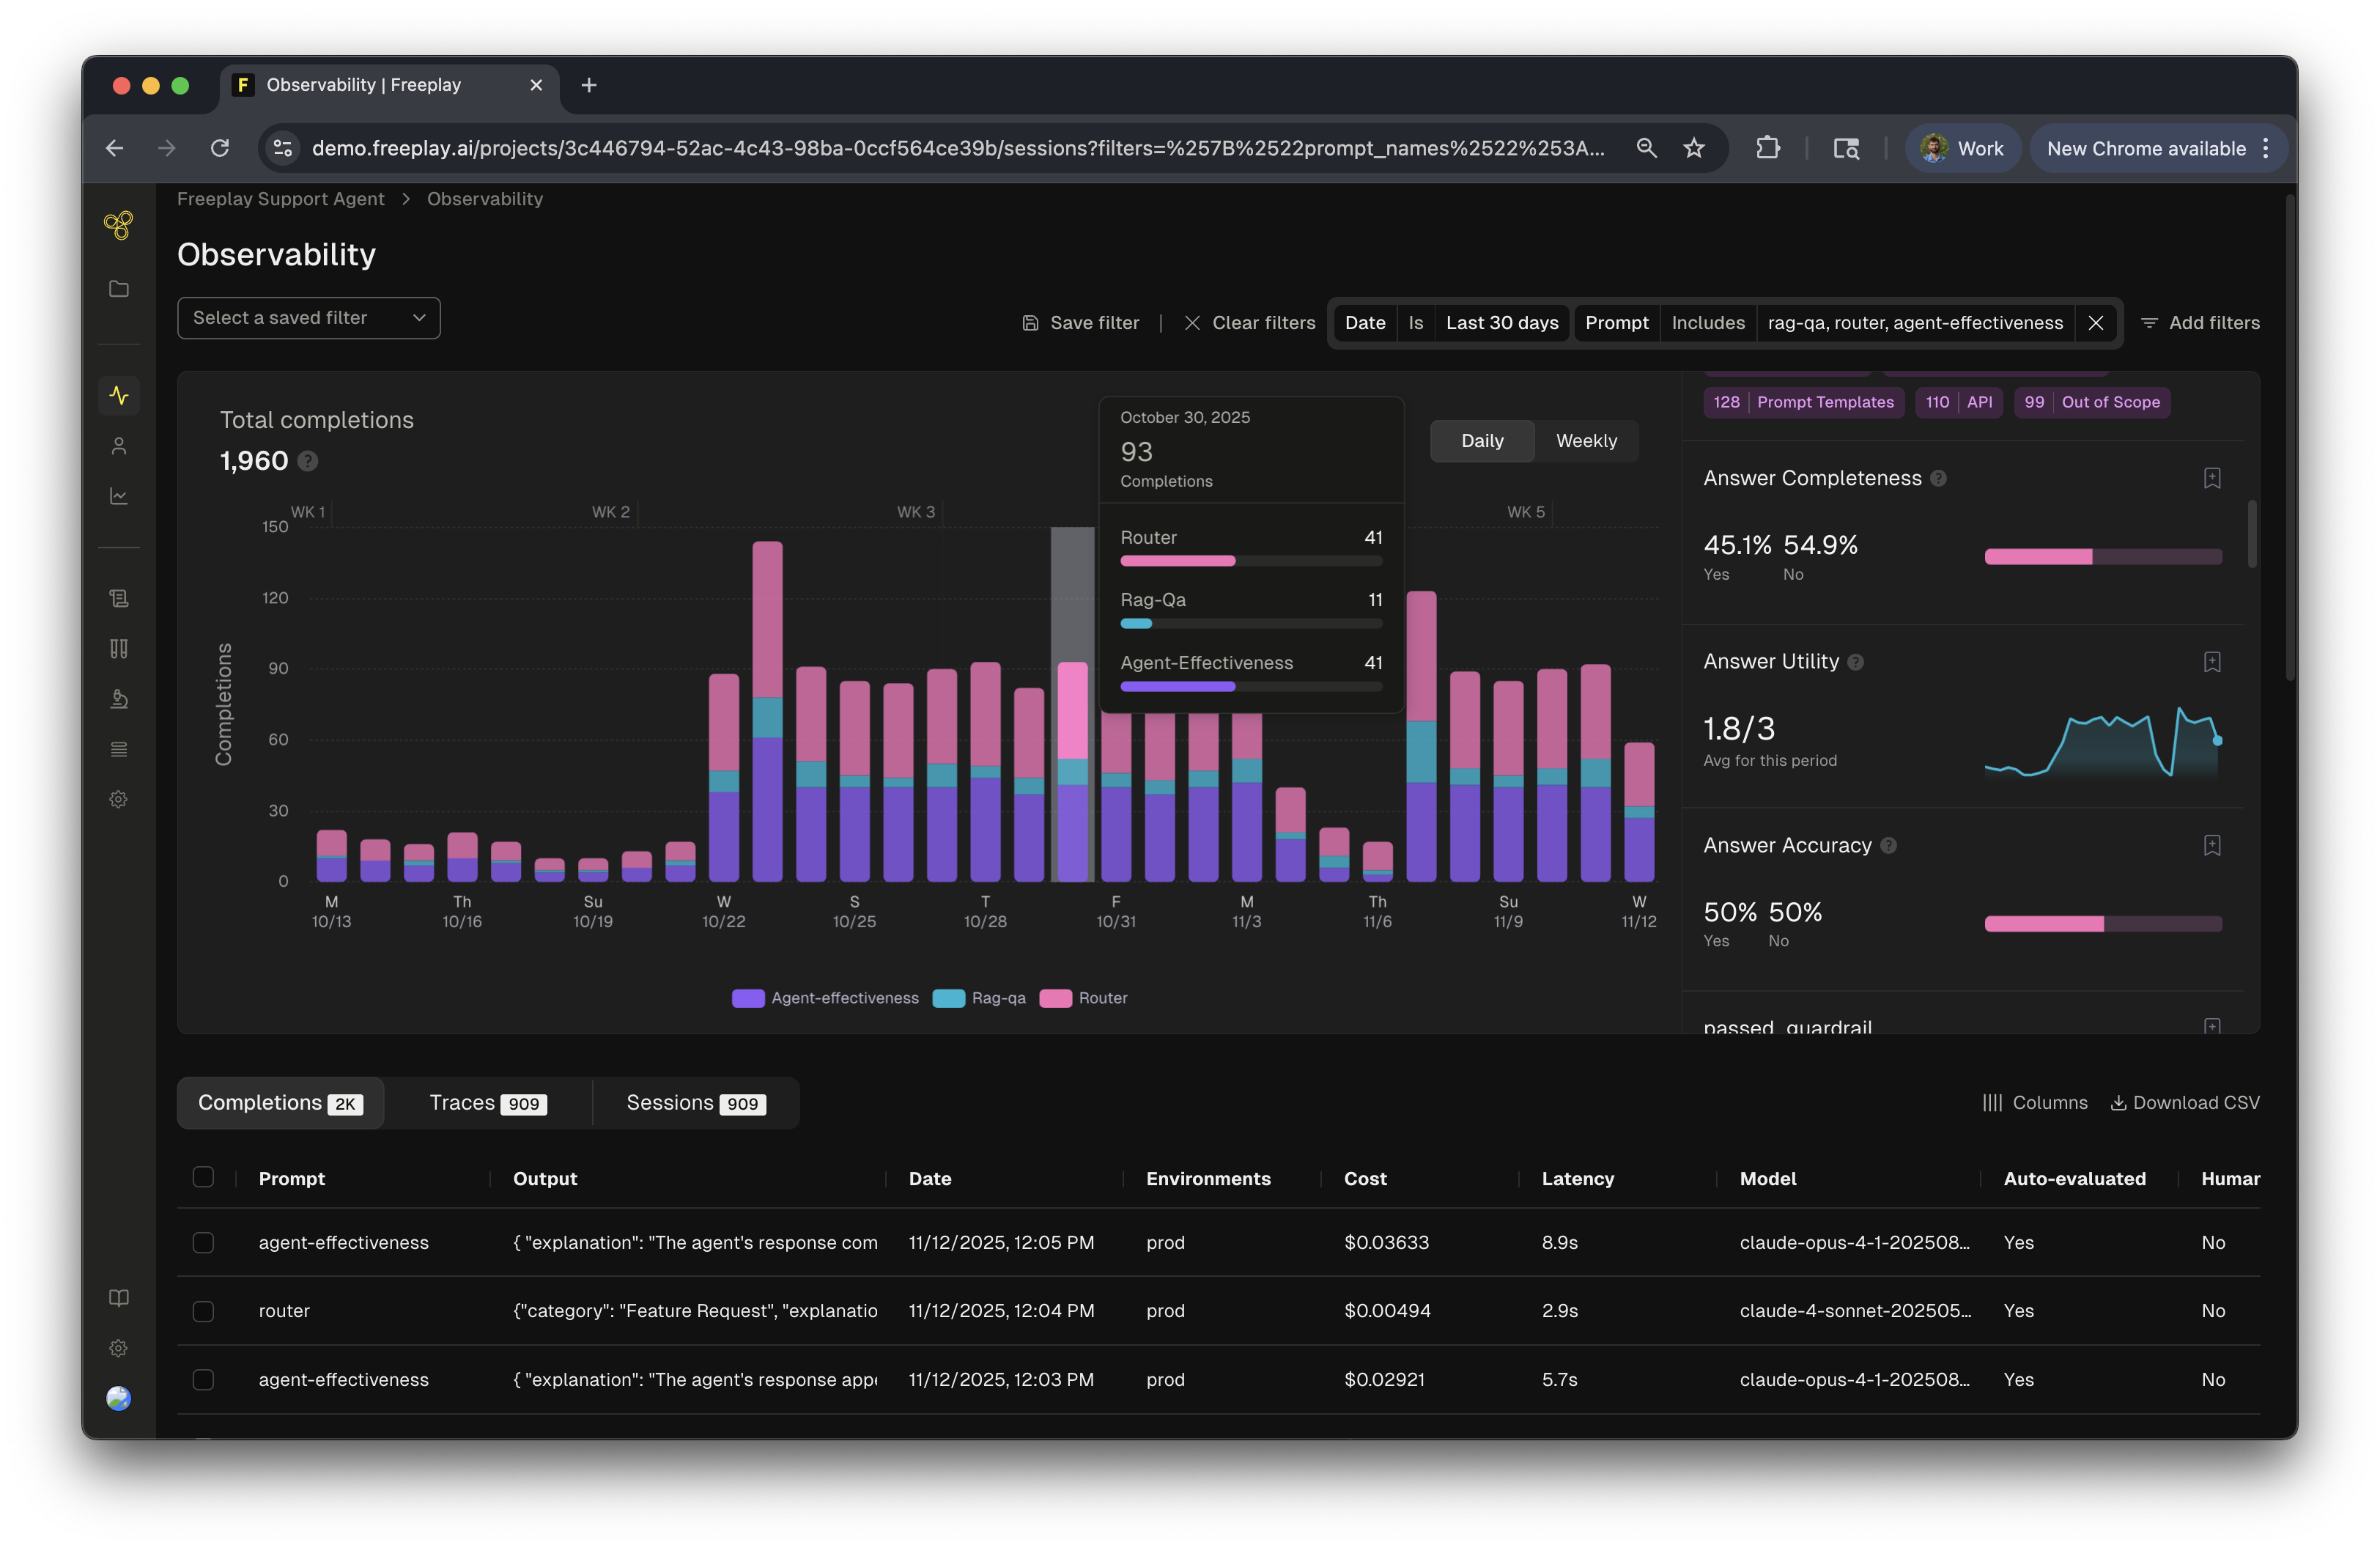This screenshot has width=2380, height=1548.
Task: Toggle Router series pink legend swatch
Action: coord(1055,998)
